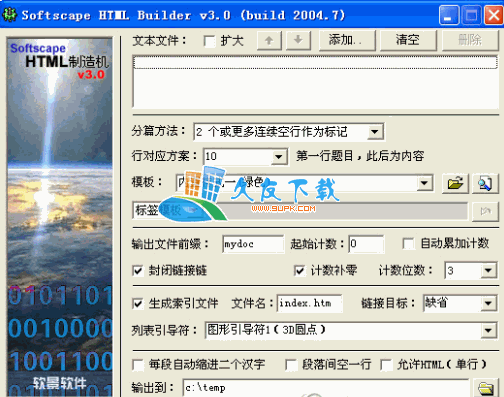Image resolution: width=504 pixels, height=397 pixels.
Task: Click the 起始计数 field containing 0
Action: tap(366, 244)
